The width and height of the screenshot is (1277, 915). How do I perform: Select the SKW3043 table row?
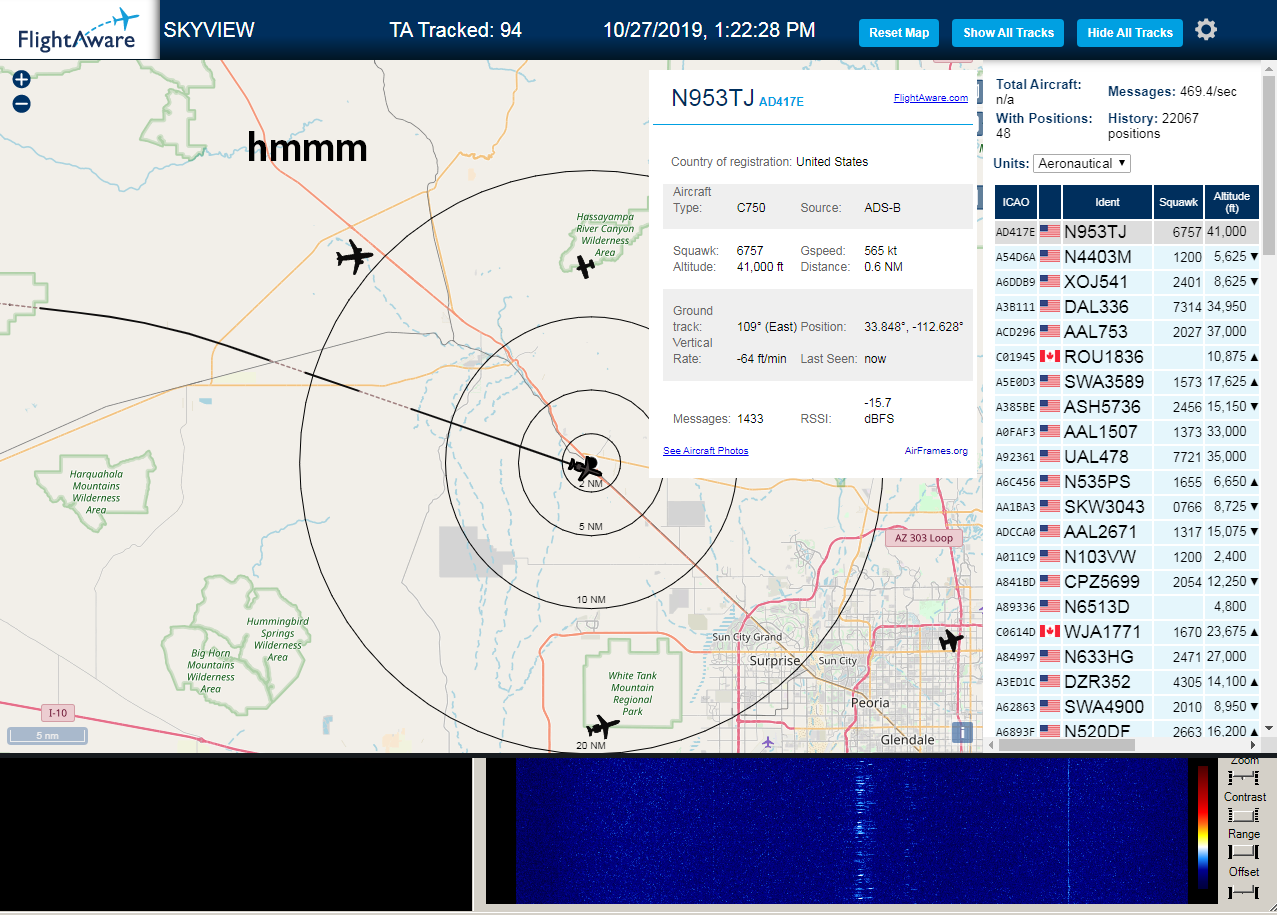tap(1126, 506)
